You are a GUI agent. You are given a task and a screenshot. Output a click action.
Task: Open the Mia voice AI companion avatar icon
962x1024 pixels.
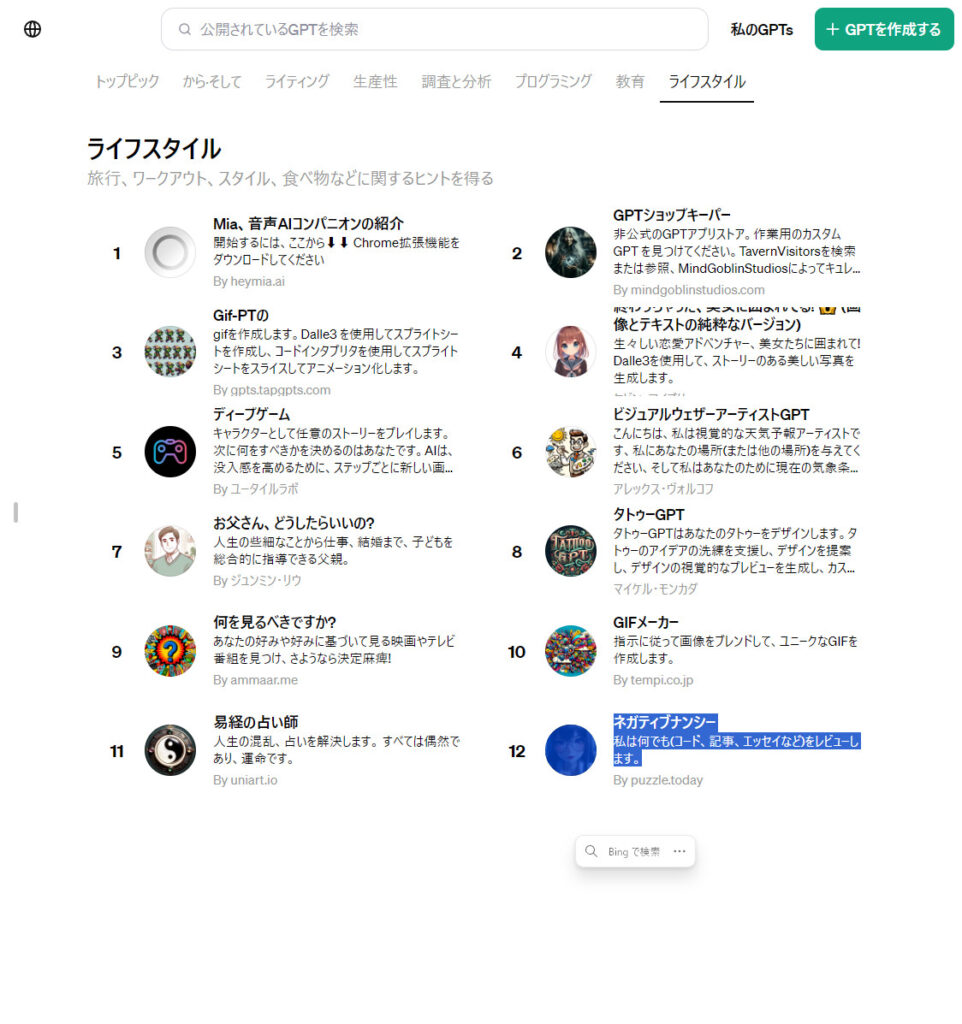pyautogui.click(x=170, y=252)
